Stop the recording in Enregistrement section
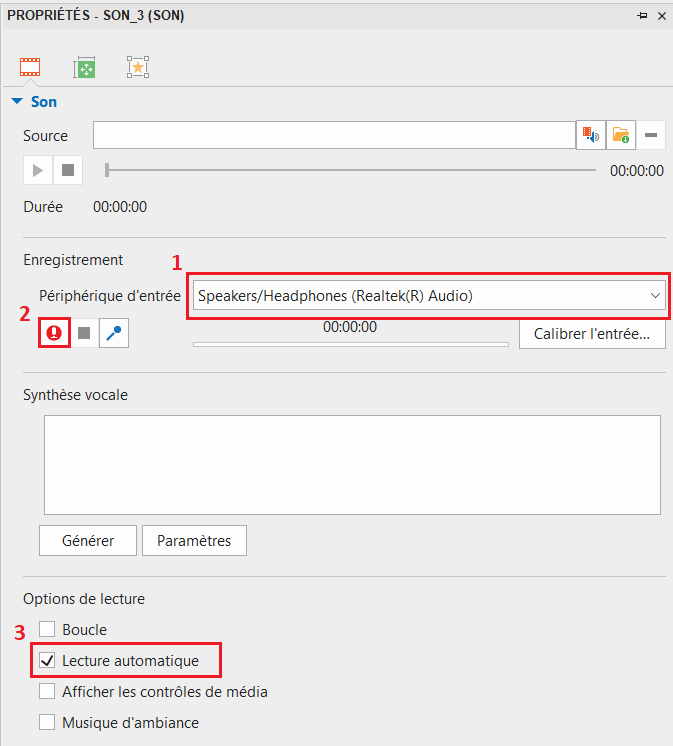The width and height of the screenshot is (673, 746). (x=84, y=334)
